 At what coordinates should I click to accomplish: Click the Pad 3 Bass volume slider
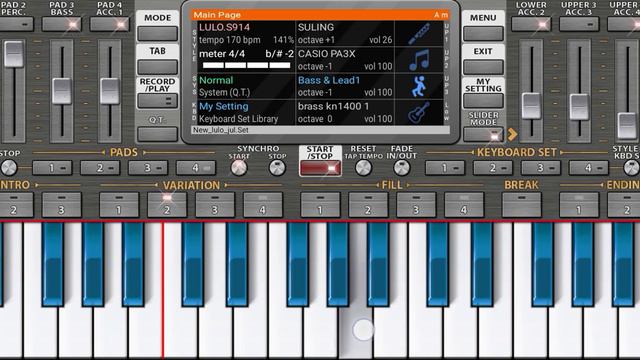pos(62,91)
